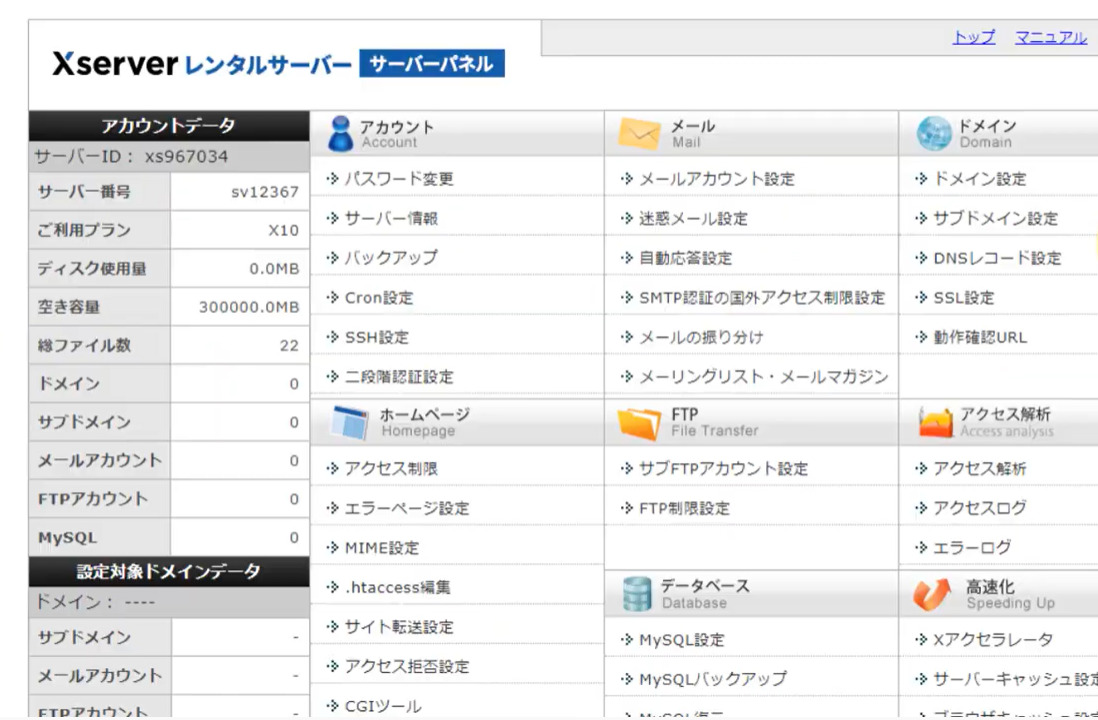Click the Xserver logo
Viewport: 1098px width, 720px height.
point(115,64)
